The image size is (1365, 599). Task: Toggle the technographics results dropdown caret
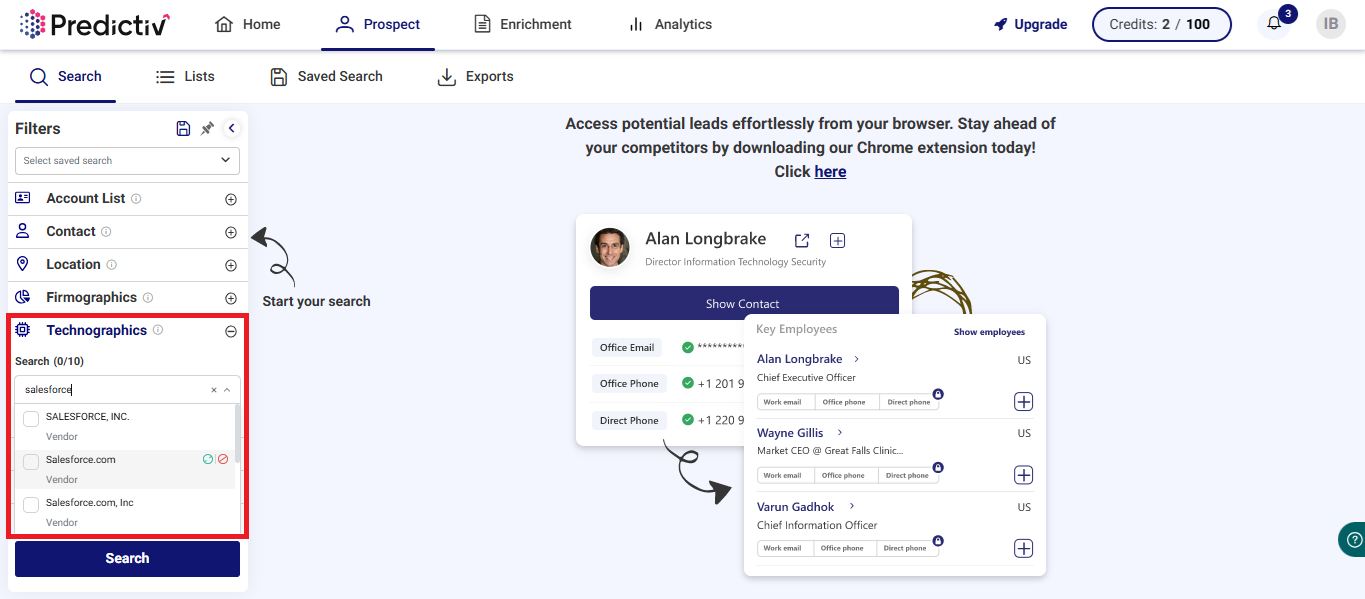(x=227, y=390)
